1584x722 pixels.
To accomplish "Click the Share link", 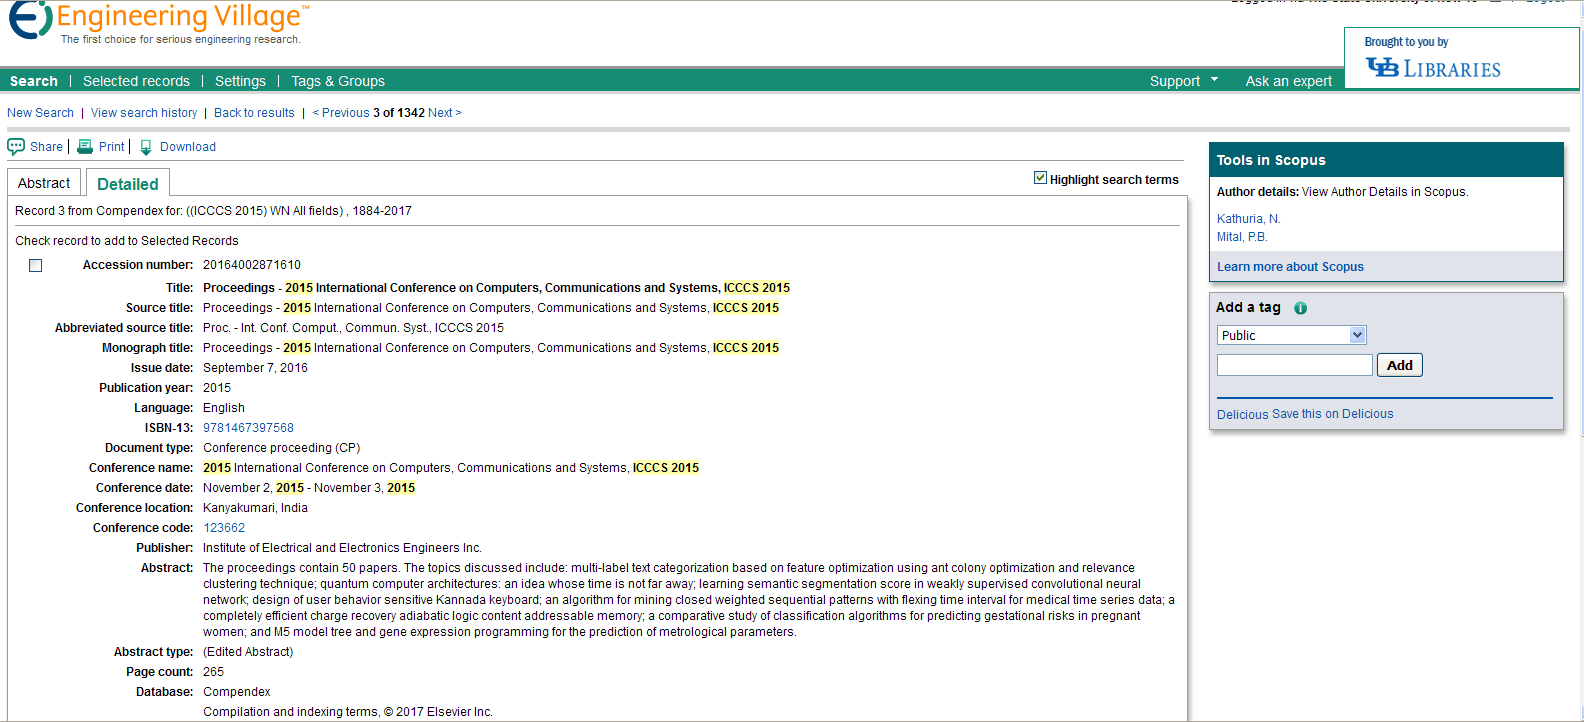I will 46,147.
